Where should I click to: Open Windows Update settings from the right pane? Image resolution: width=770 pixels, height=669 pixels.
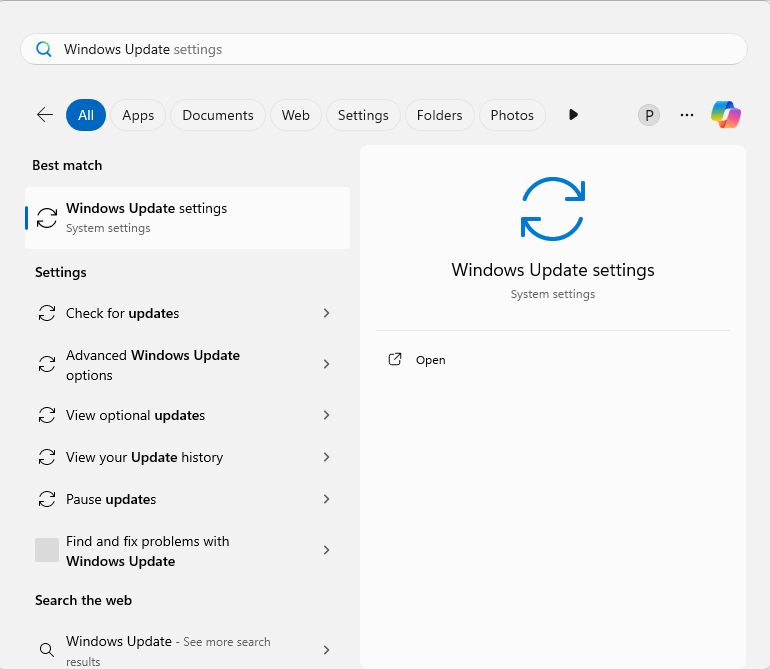(431, 360)
